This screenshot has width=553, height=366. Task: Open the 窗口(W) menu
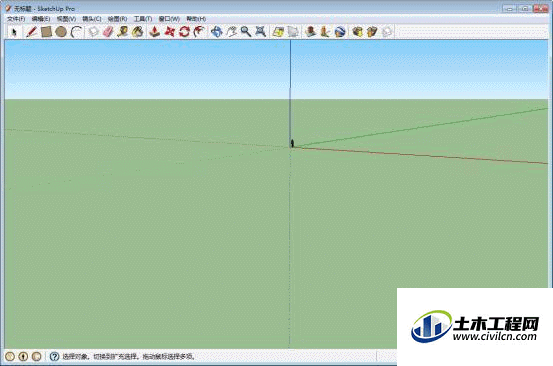169,19
